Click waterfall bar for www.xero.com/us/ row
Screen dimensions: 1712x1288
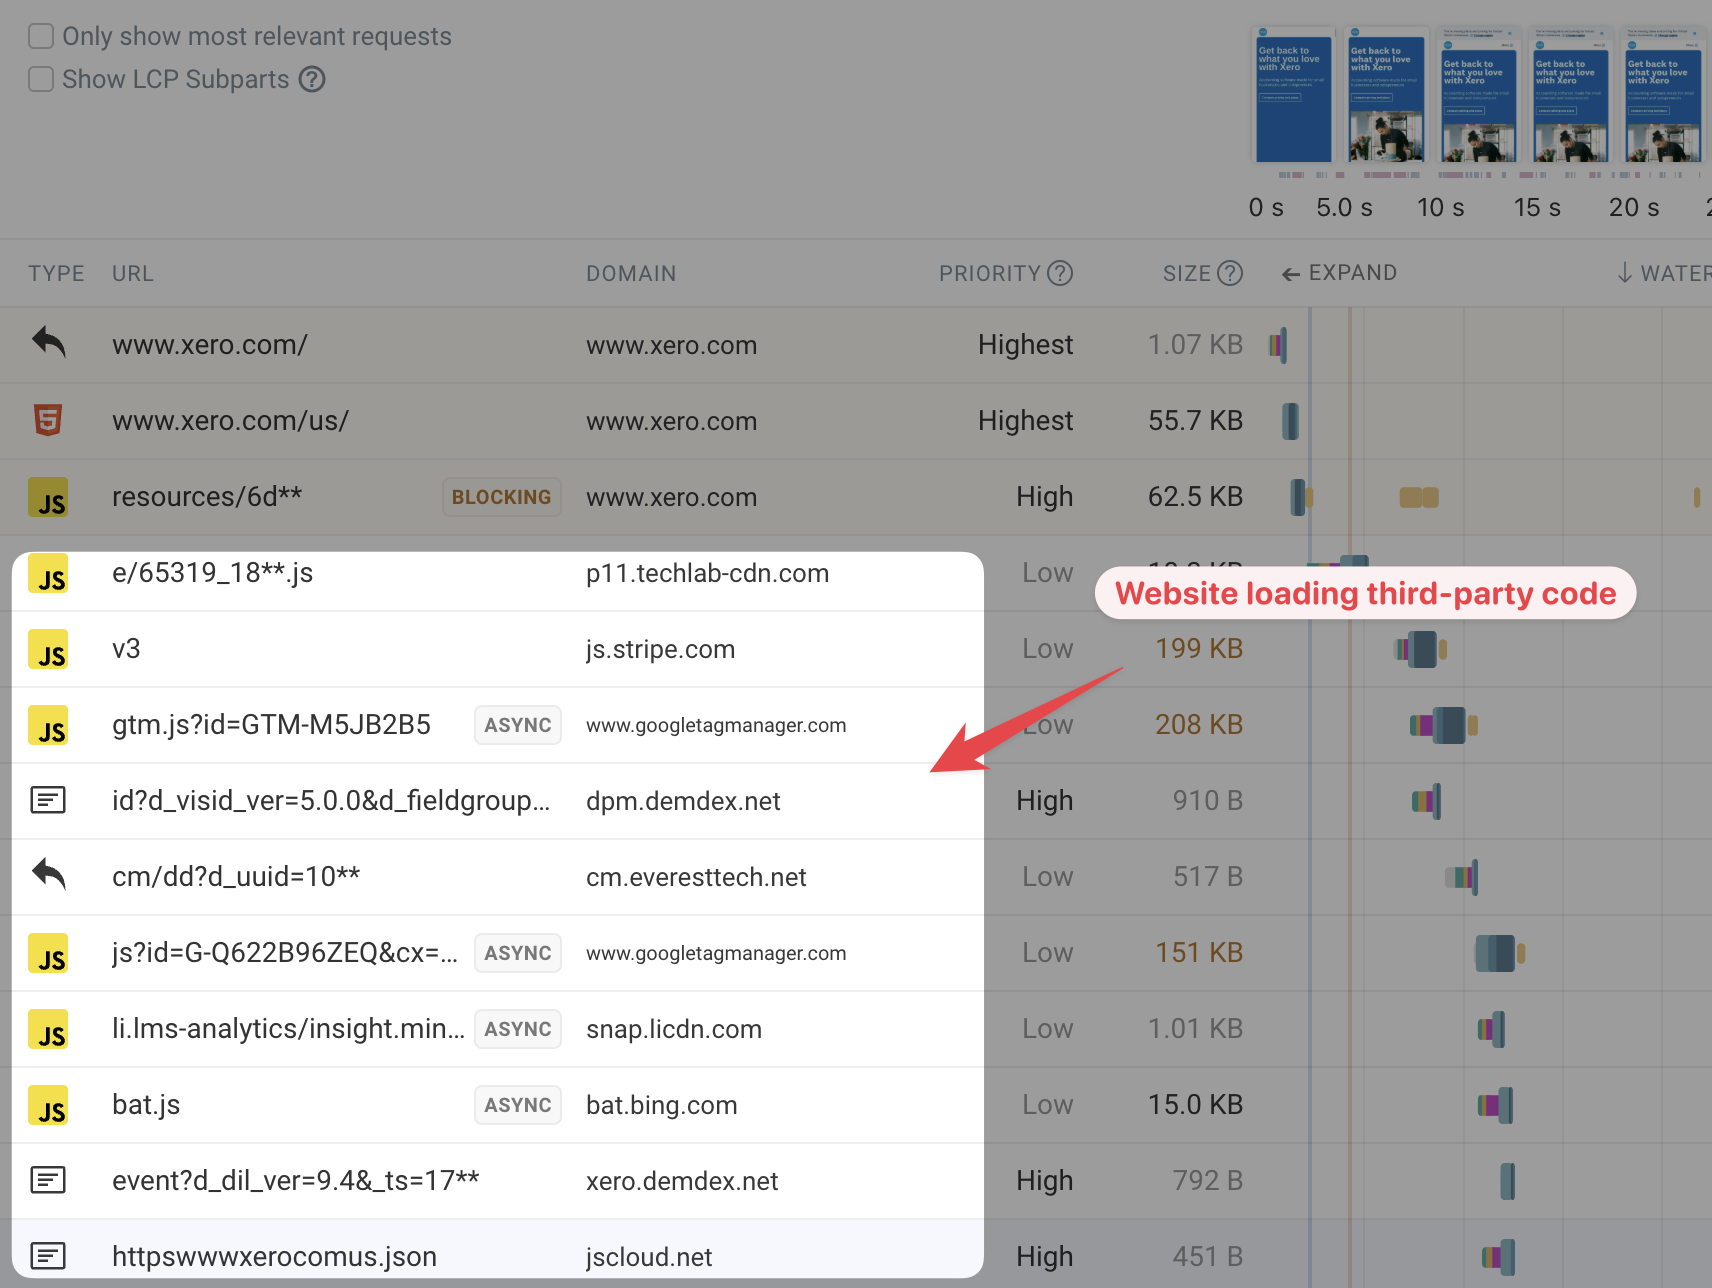[x=1291, y=421]
